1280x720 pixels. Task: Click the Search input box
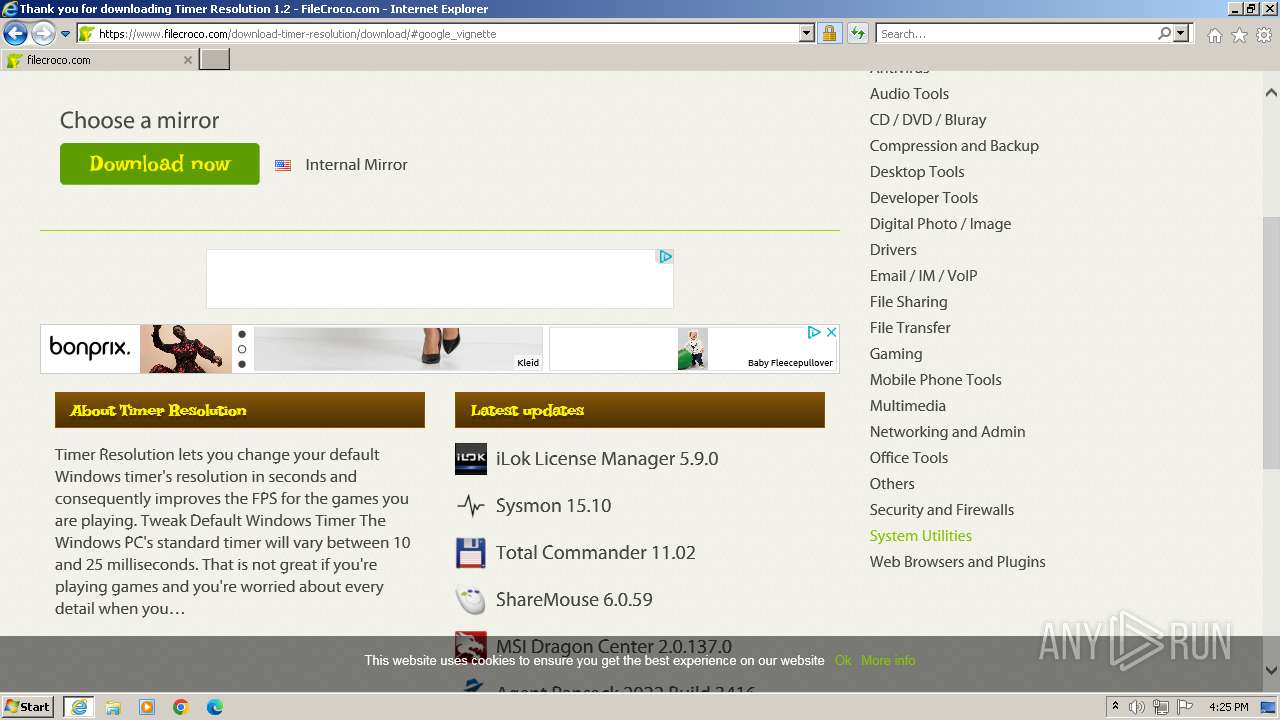(x=1015, y=34)
